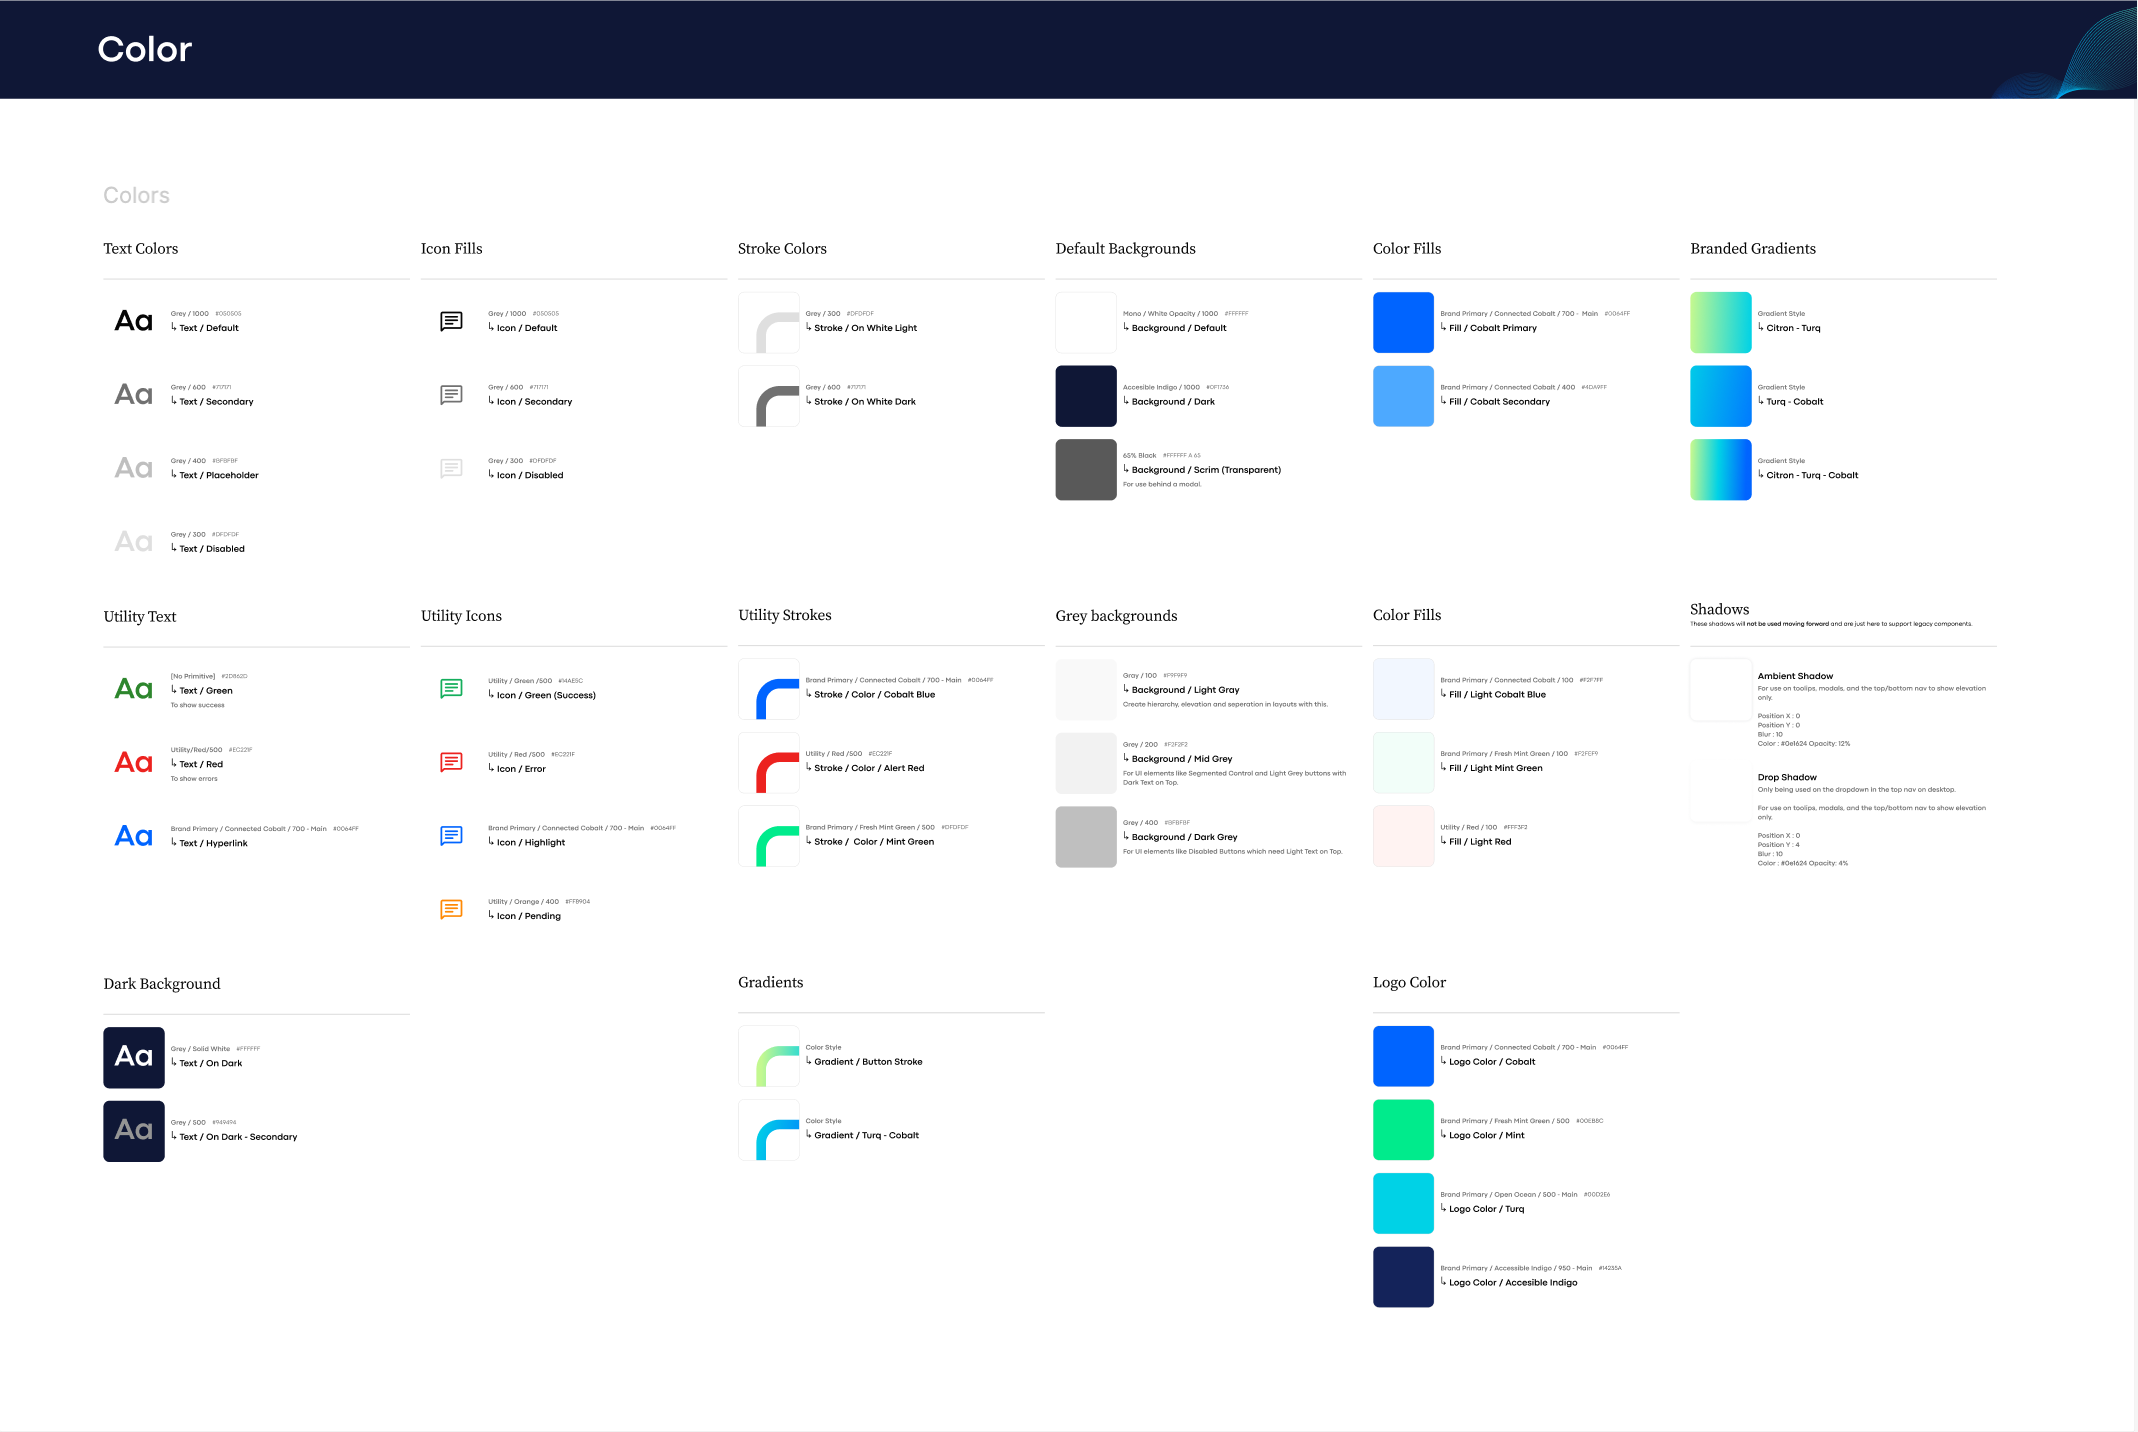Select the Fill / Cobalt Secondary swatch

coord(1402,396)
